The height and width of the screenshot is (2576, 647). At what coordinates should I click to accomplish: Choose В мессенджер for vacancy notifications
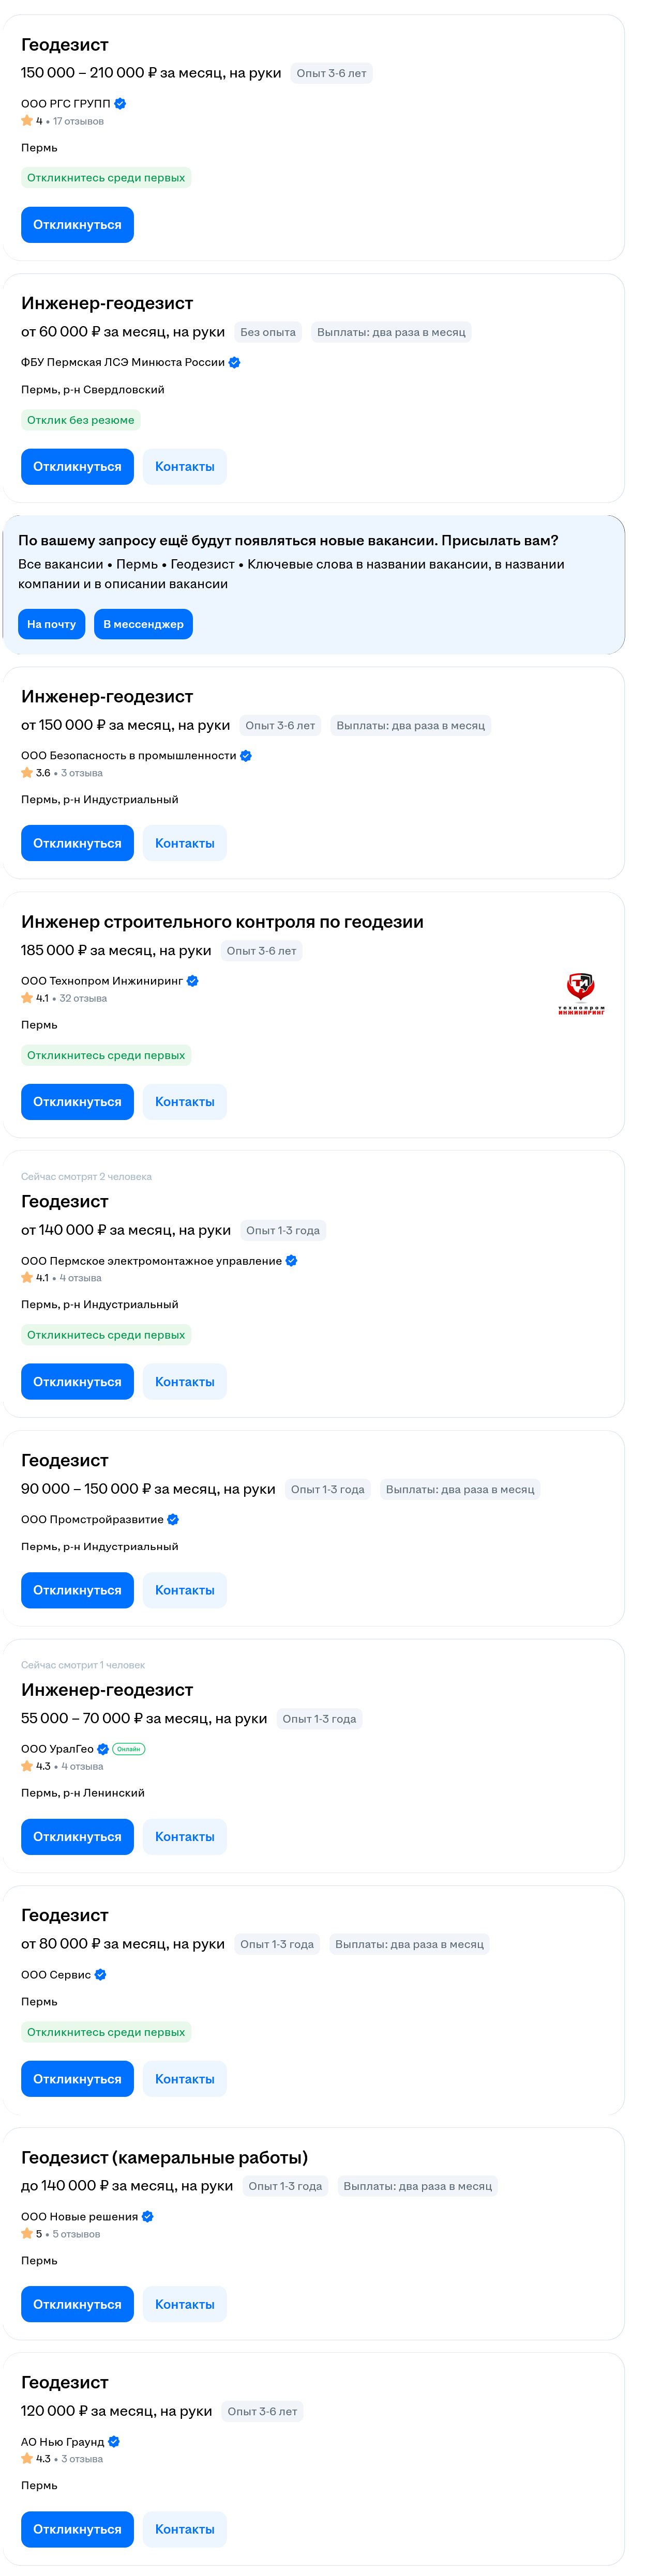(143, 624)
